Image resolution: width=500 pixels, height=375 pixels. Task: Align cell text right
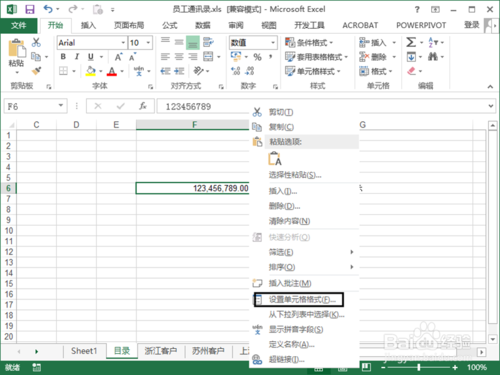click(193, 57)
